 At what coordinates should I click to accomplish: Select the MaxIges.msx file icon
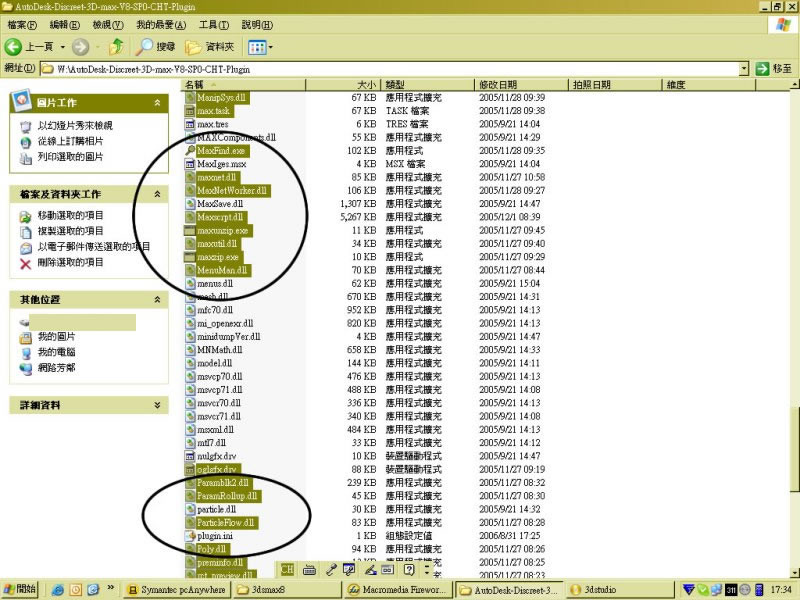coord(190,164)
